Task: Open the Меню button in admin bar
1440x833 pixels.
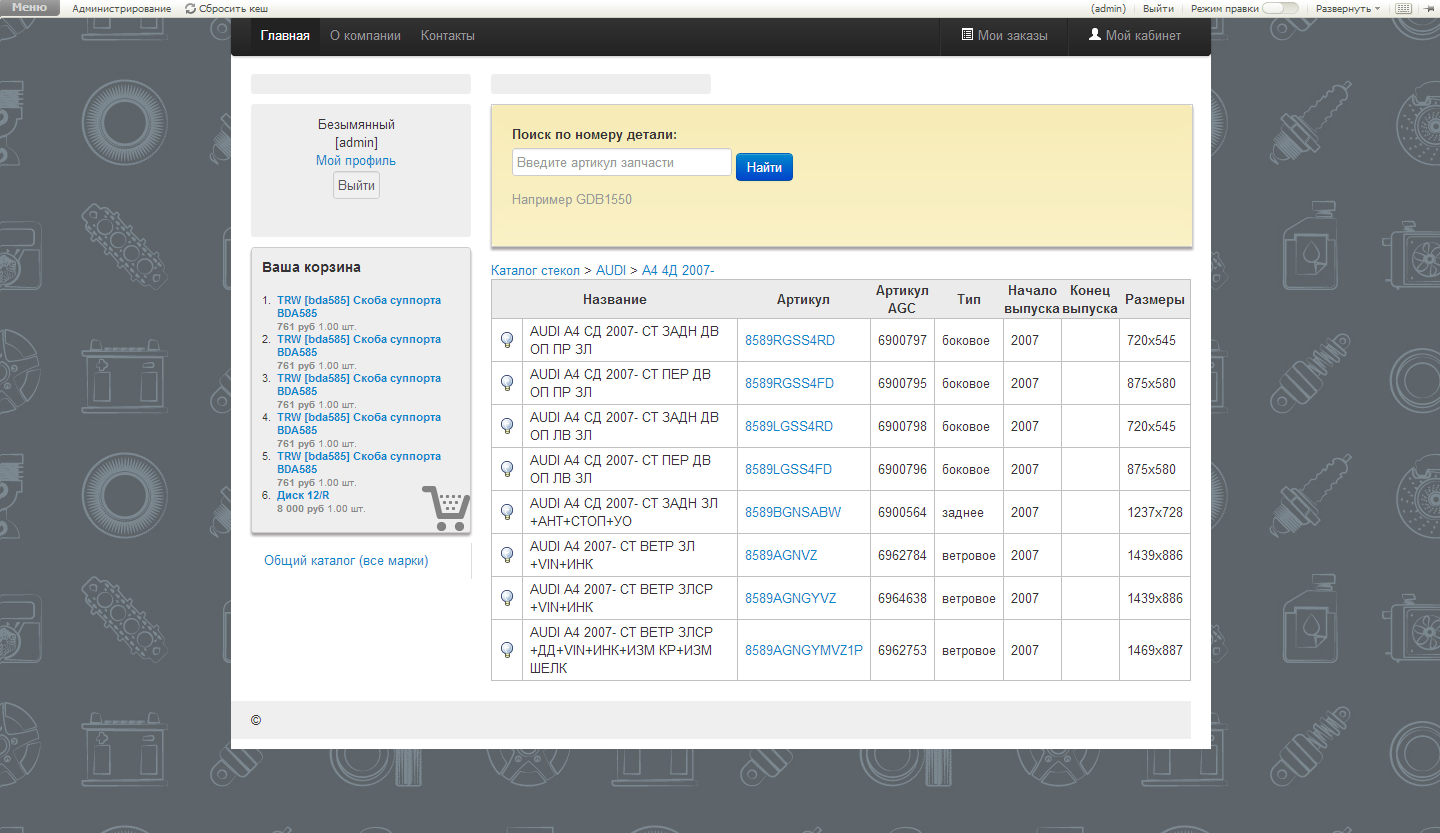Action: pos(29,8)
